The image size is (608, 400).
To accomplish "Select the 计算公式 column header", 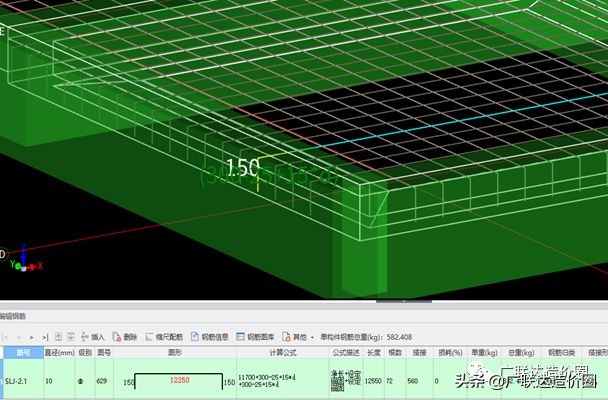I will tap(283, 353).
